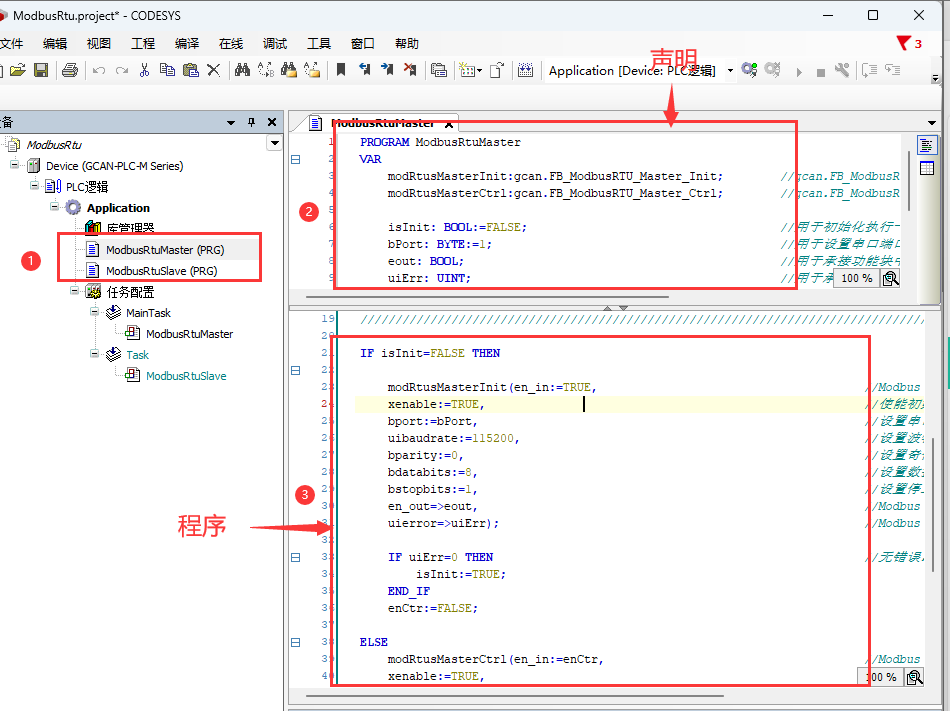Viewport: 950px width, 711px height.
Task: Click the 100 % zoom button in declaration pane
Action: [x=856, y=278]
